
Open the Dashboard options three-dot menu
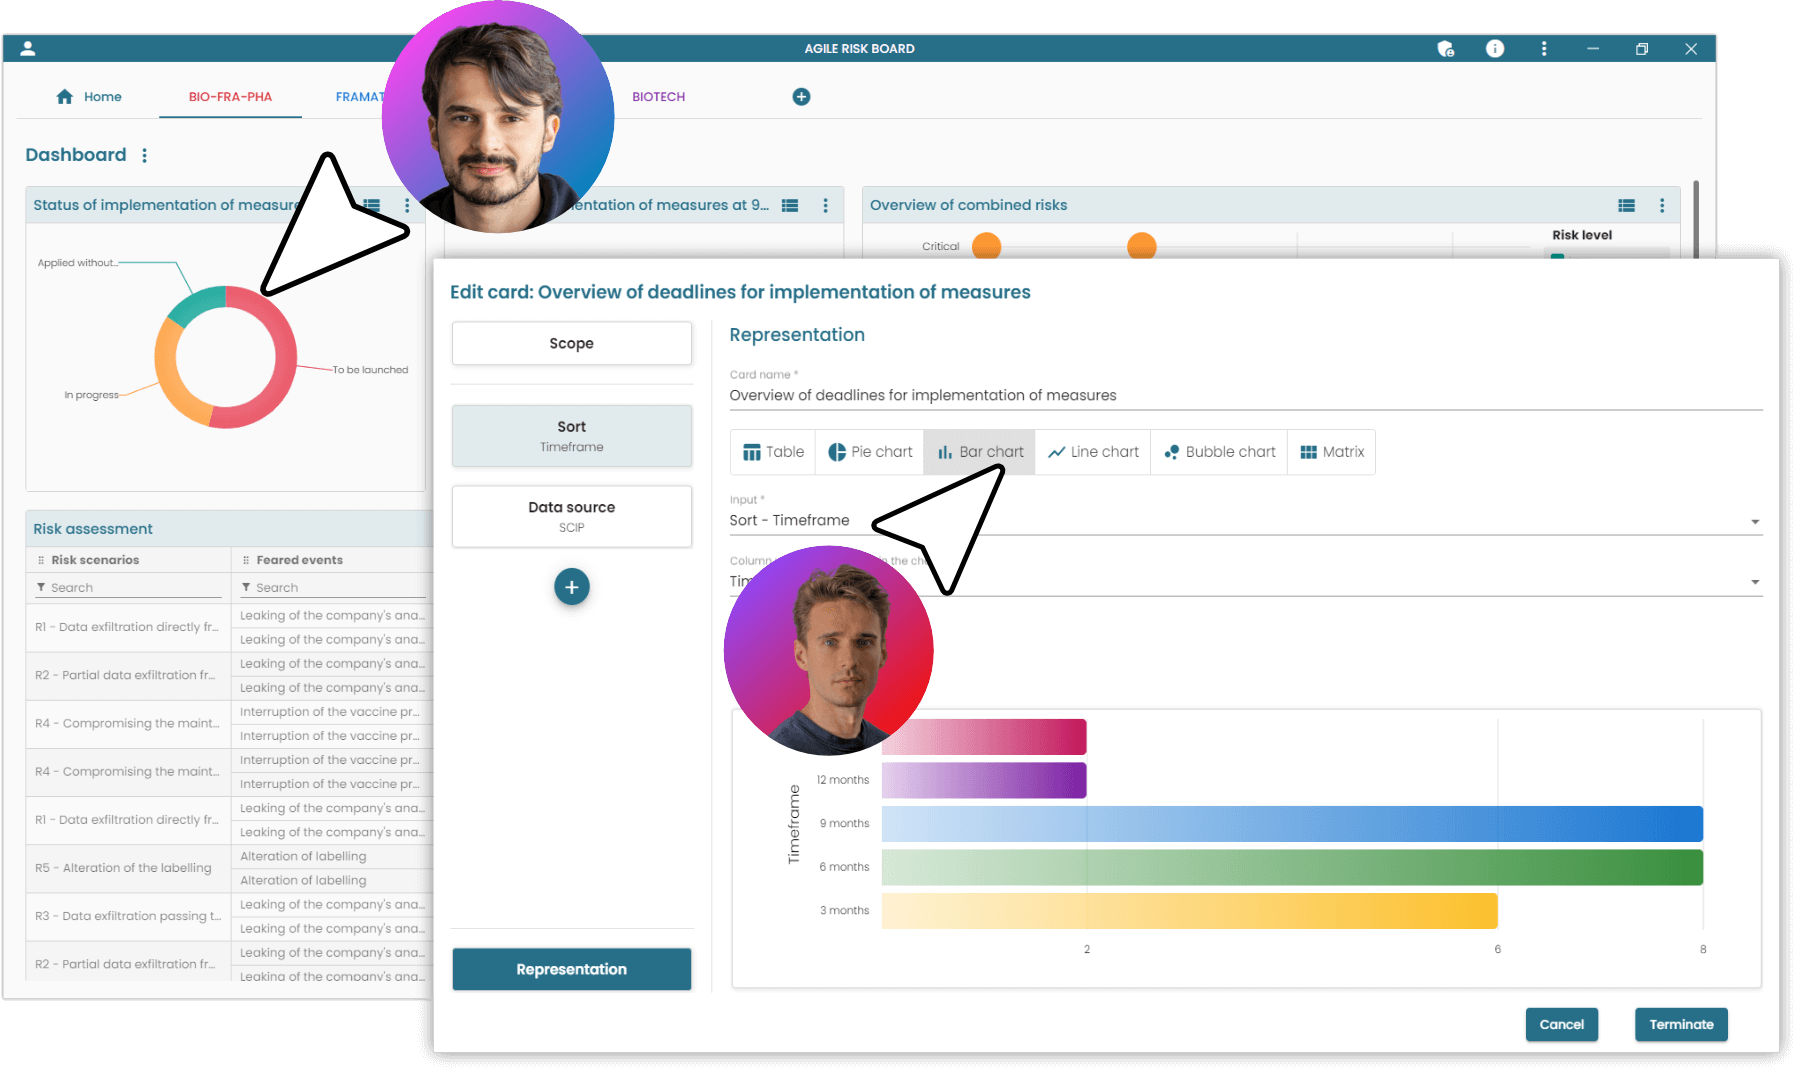[x=145, y=155]
